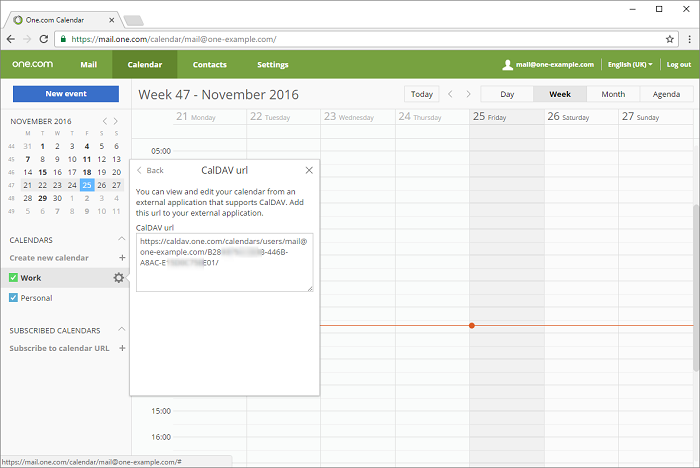Screen dimensions: 700x468
Task: Open a new browser tab
Action: [133, 21]
